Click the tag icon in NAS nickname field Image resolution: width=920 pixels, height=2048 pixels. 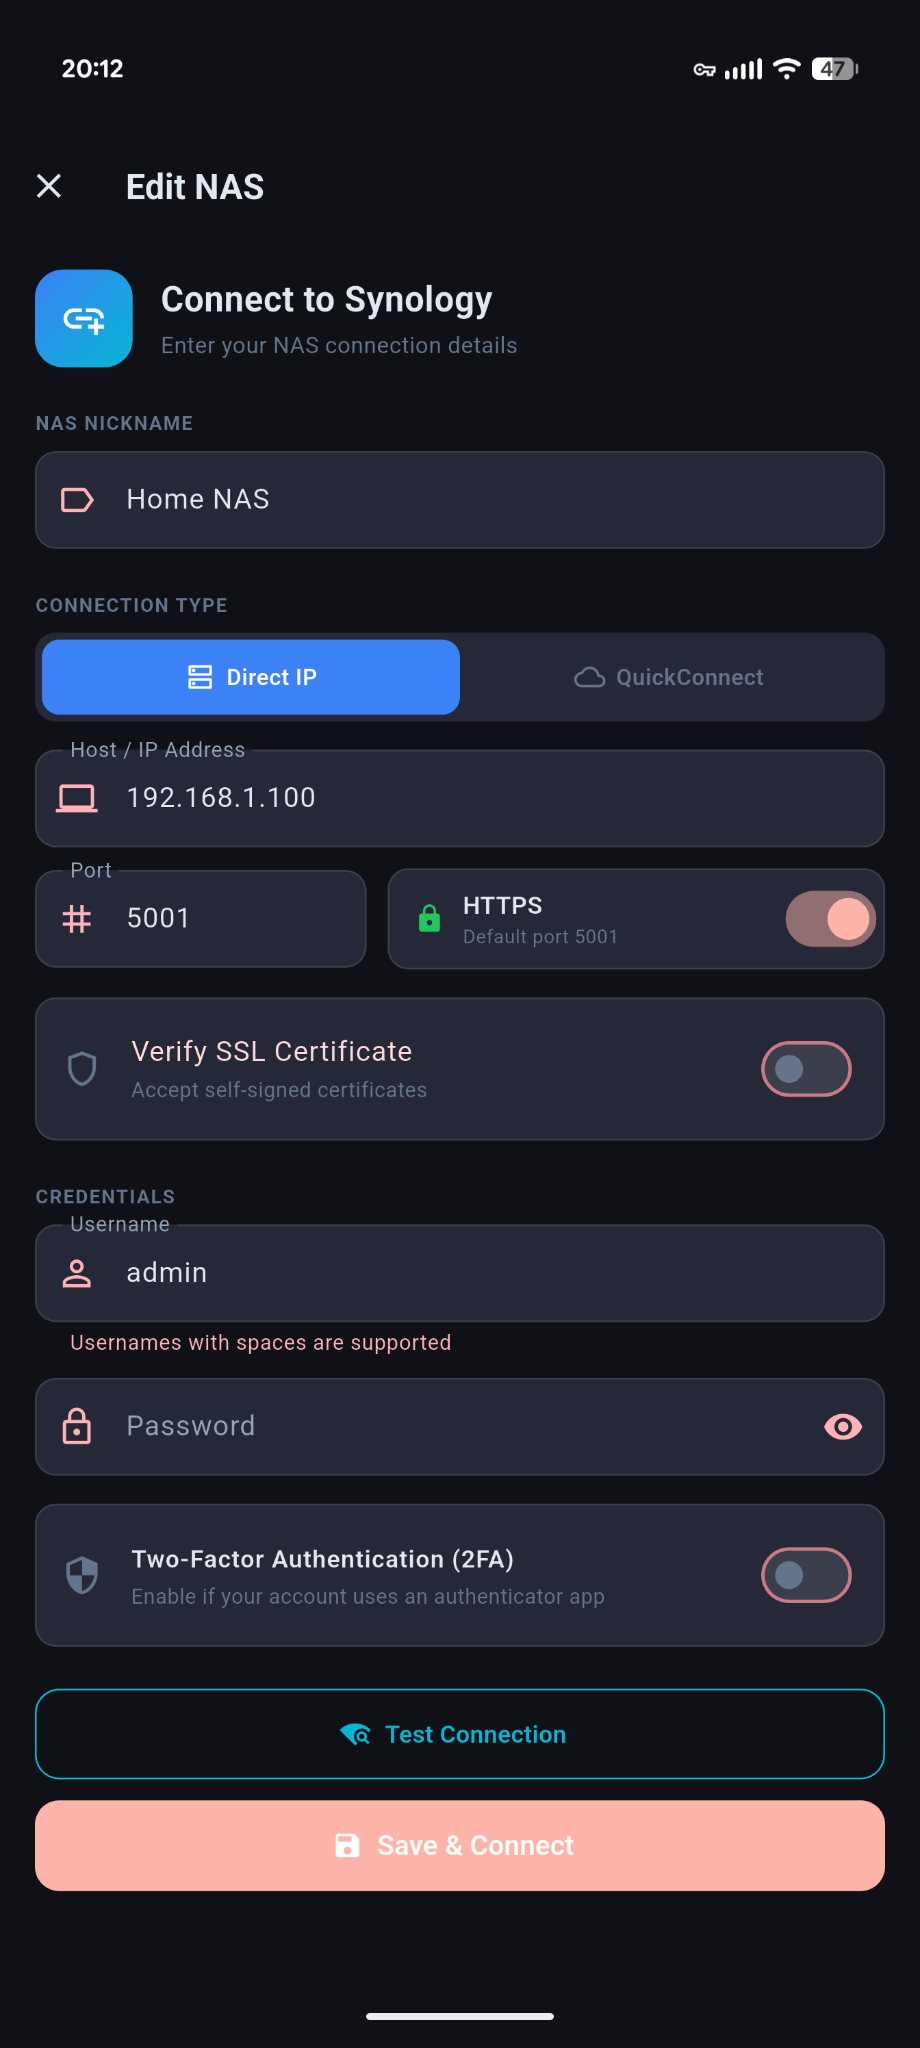pos(78,499)
